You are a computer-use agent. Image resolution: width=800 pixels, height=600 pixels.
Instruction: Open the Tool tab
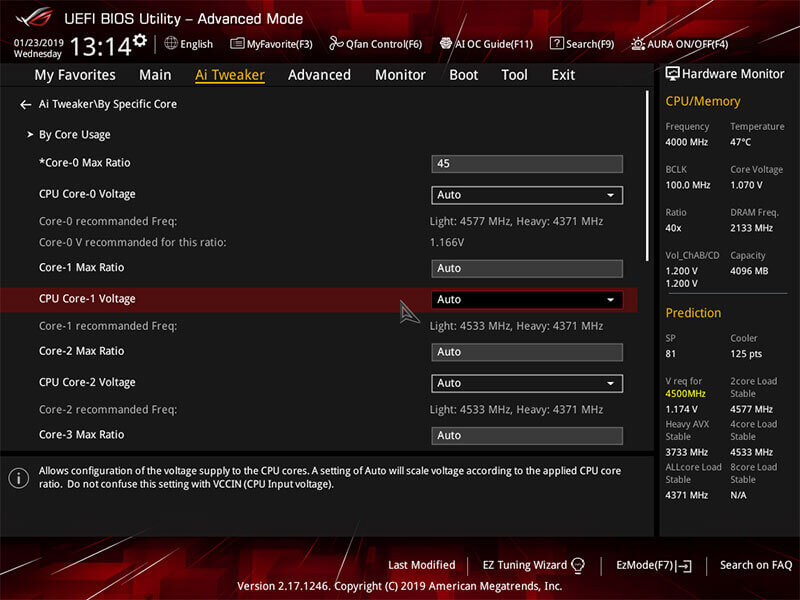click(514, 75)
